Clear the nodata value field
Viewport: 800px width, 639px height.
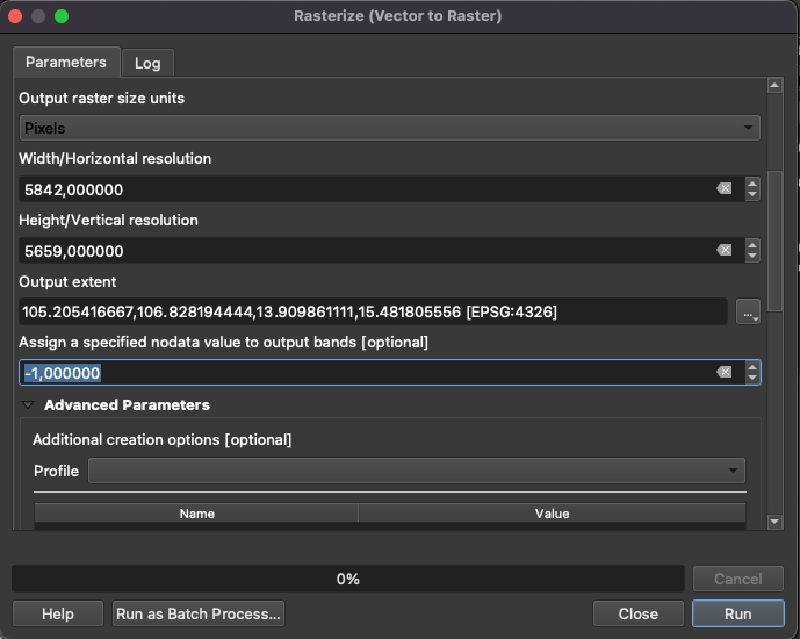[x=724, y=372]
